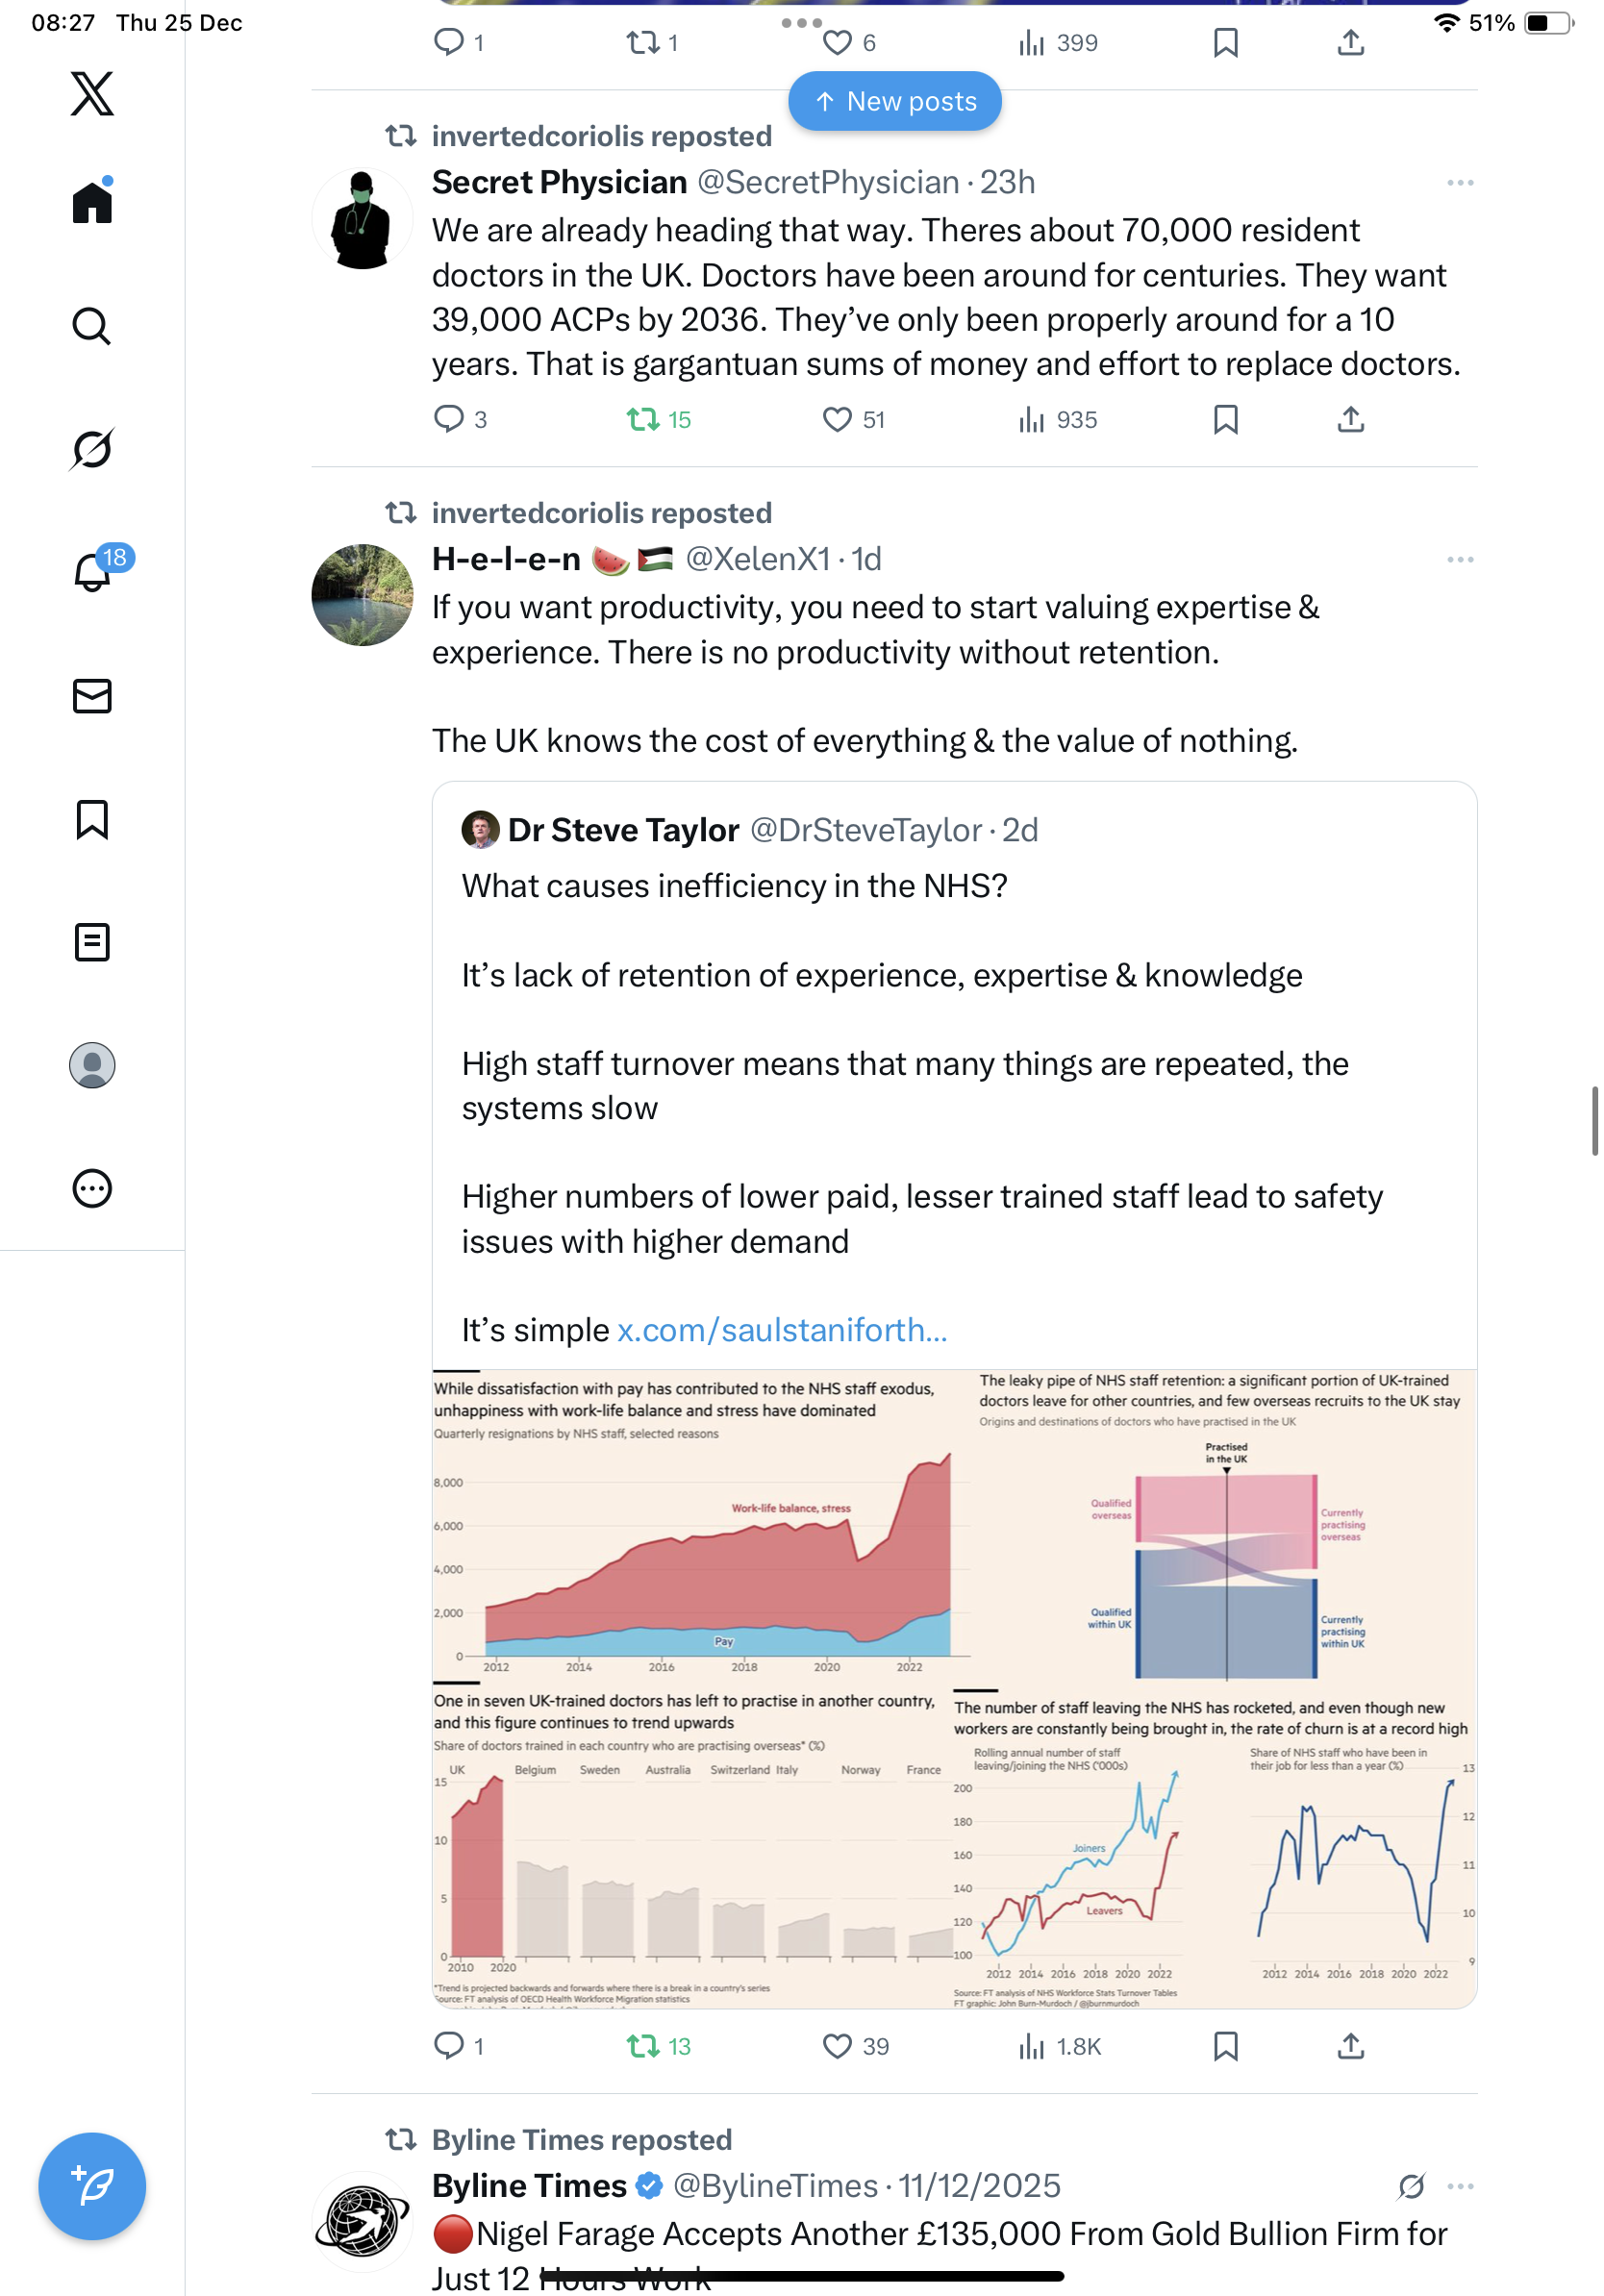The image size is (1604, 2296).
Task: Tap the compose new post button
Action: pos(92,2186)
